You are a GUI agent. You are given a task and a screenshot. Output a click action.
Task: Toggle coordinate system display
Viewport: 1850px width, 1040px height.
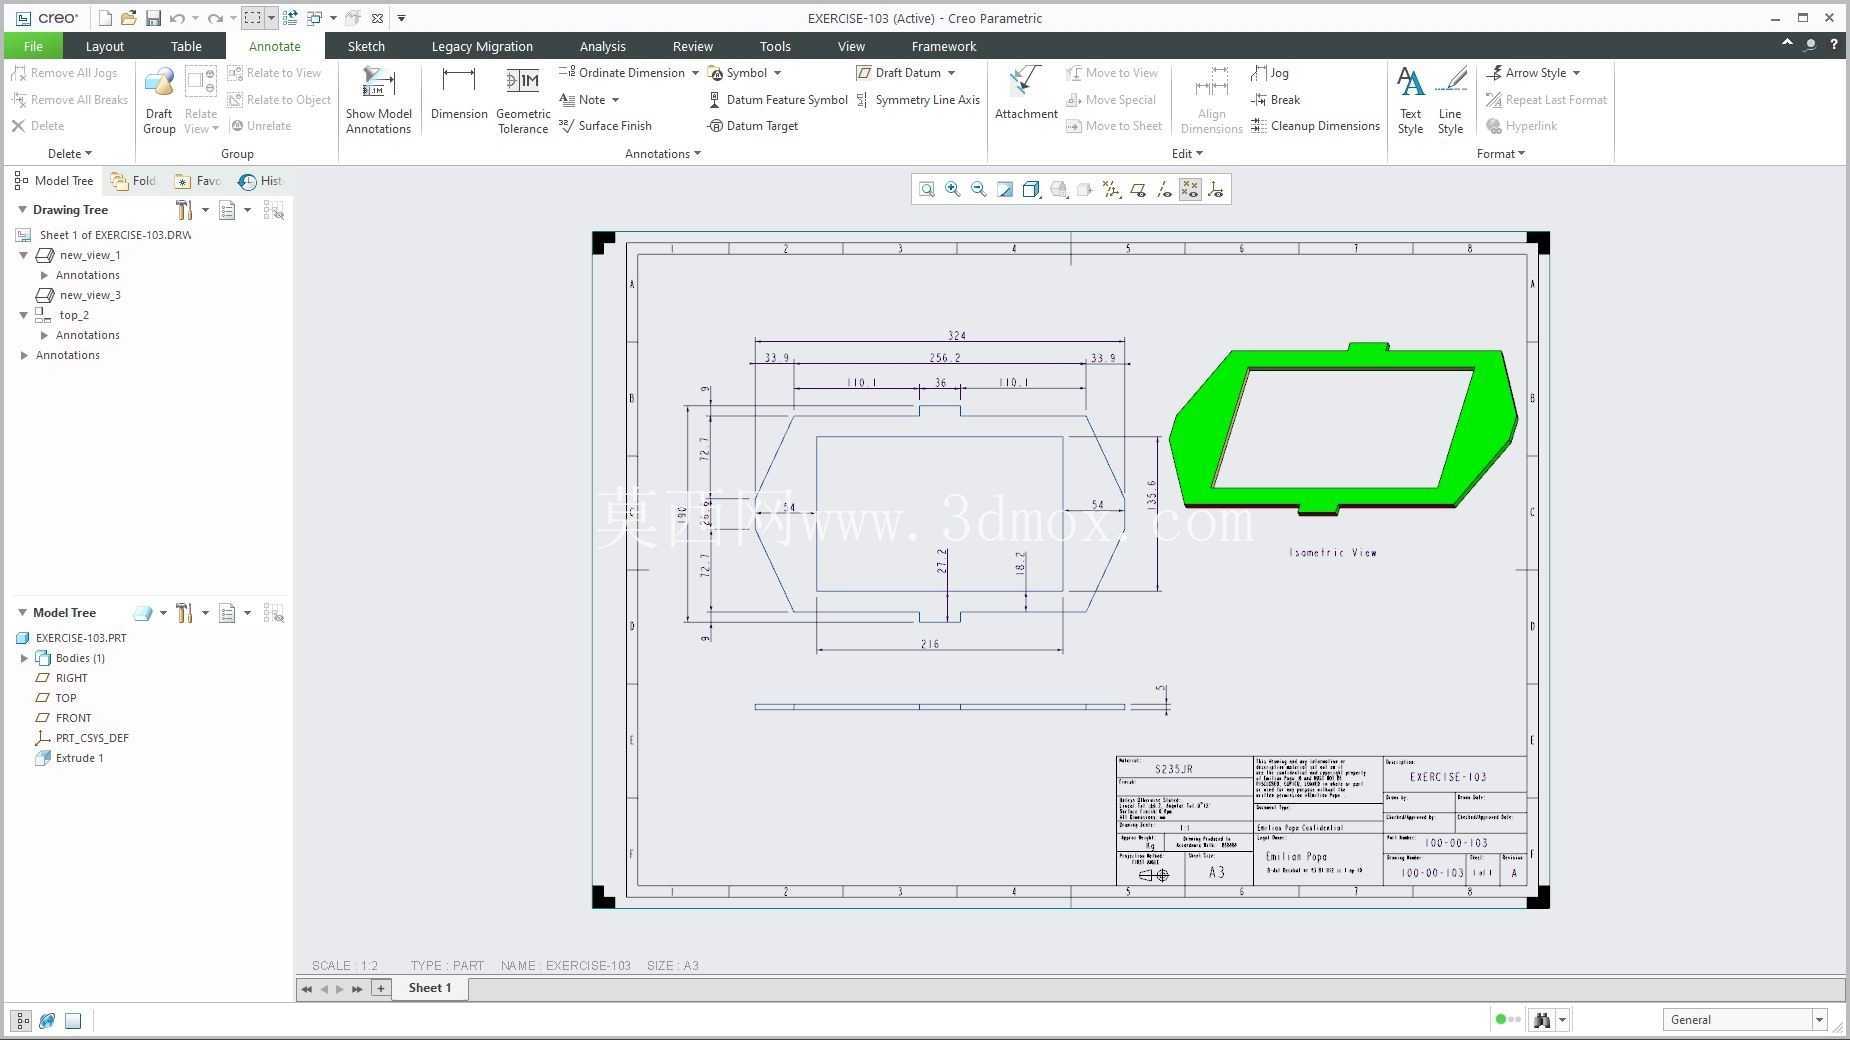tap(1216, 190)
